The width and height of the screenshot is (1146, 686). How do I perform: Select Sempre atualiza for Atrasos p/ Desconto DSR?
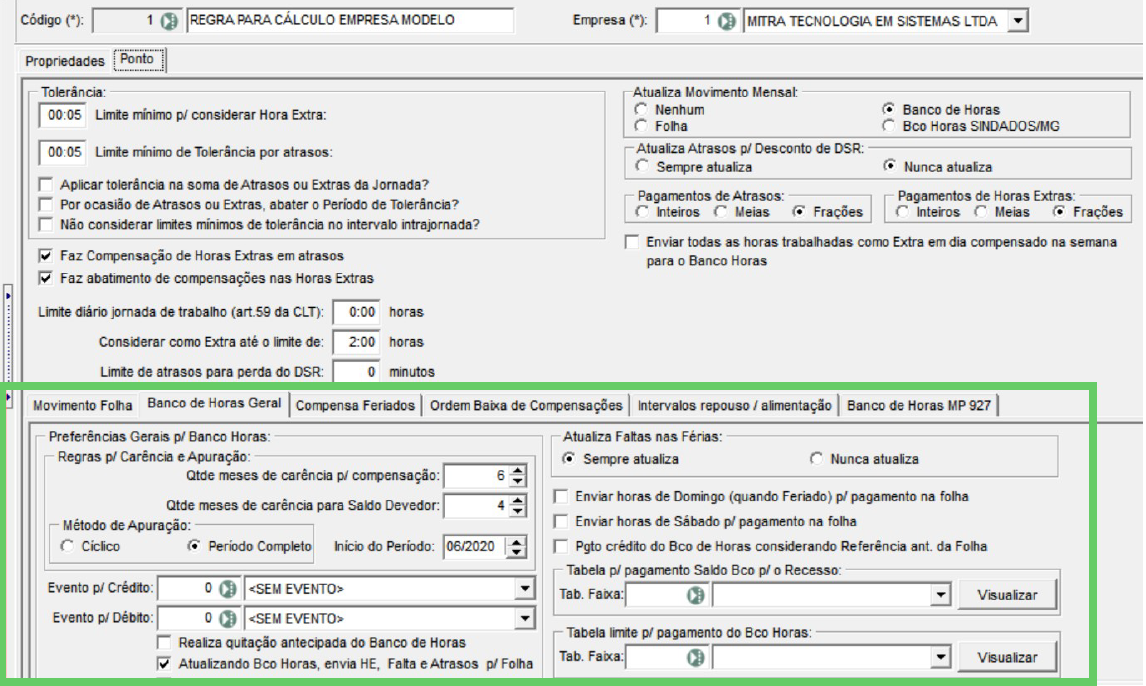[x=642, y=166]
